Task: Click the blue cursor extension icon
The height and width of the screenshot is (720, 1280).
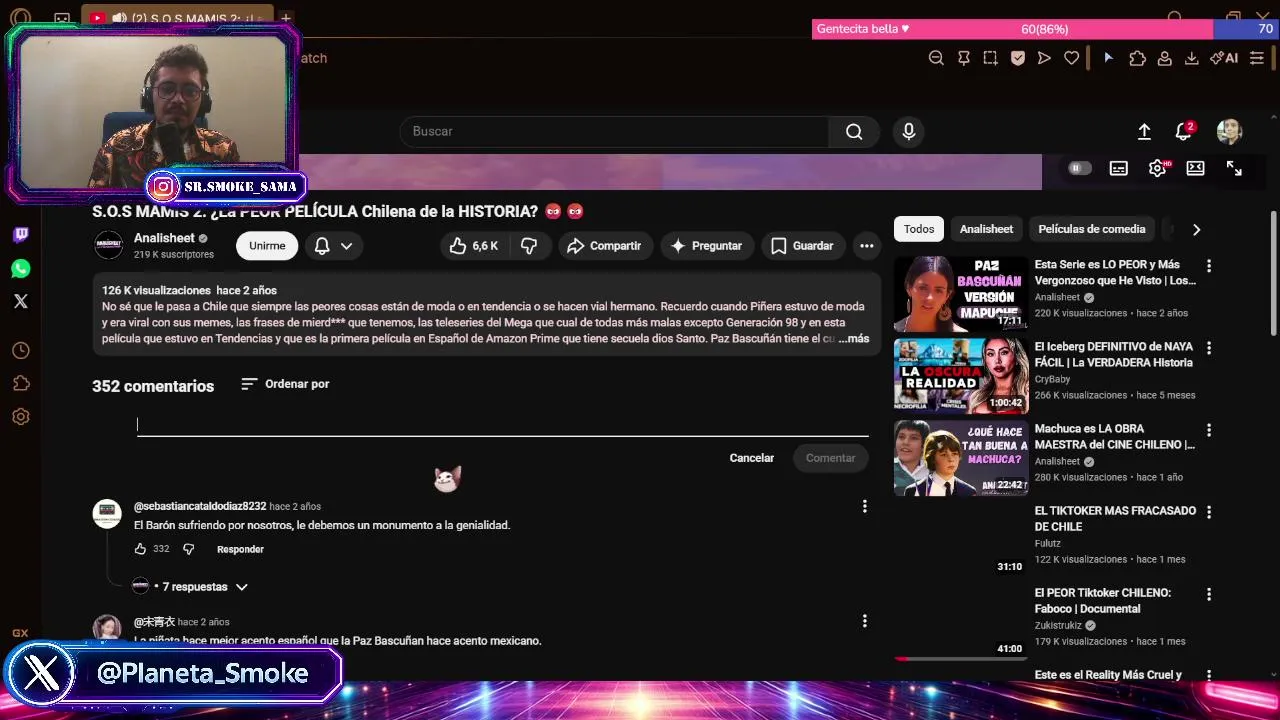Action: [x=1108, y=58]
